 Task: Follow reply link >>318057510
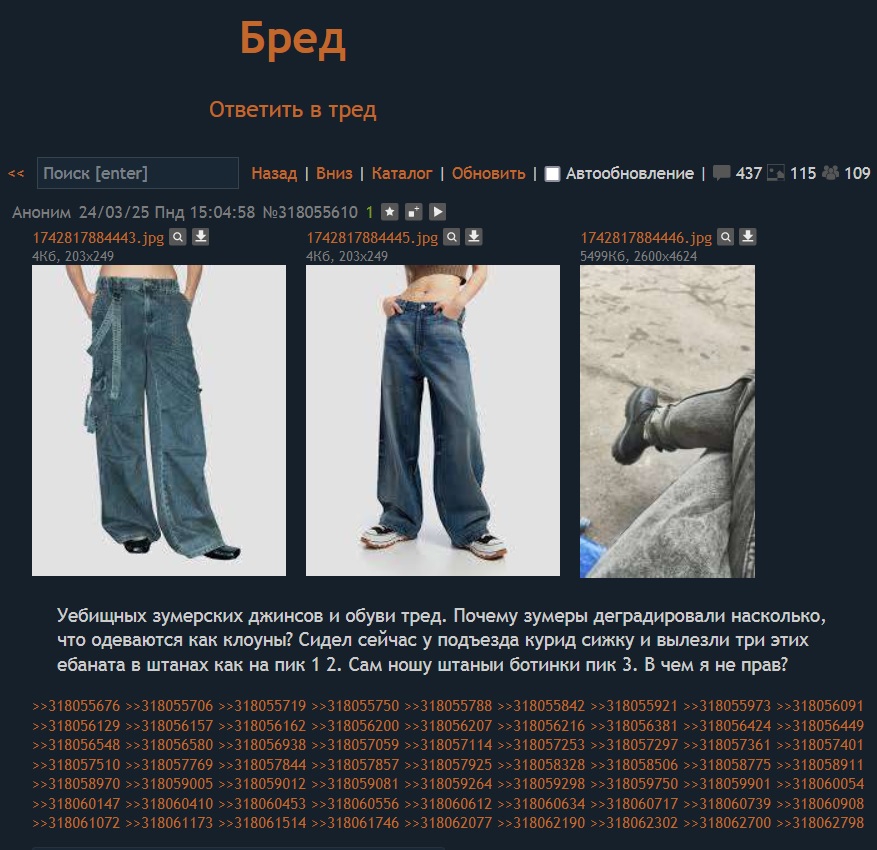[x=76, y=765]
